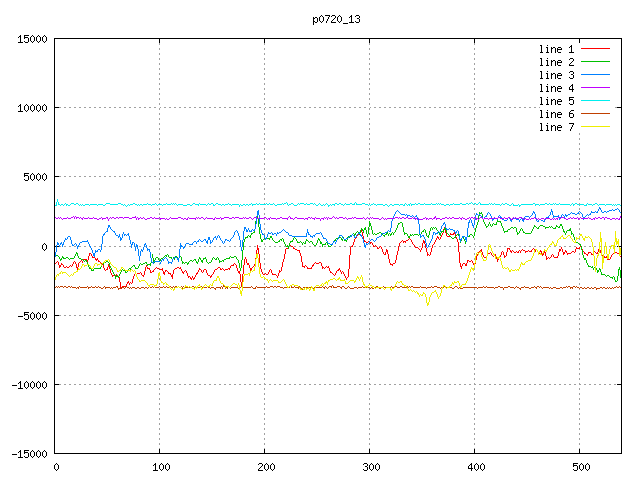Select the "line 2" legend label
Viewport: 640px width, 480px height.
(x=556, y=62)
